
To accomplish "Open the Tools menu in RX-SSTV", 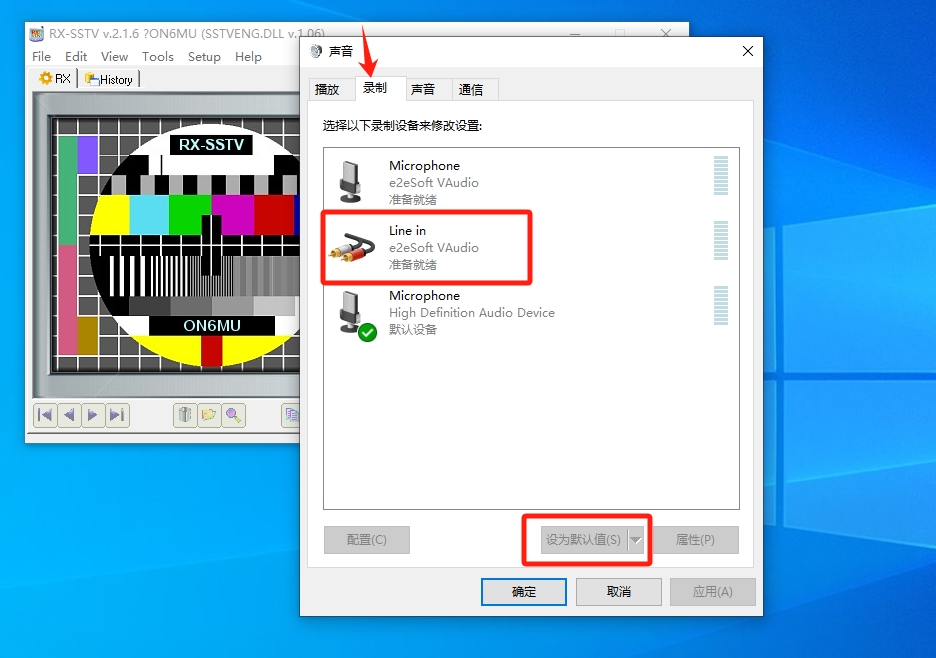I will click(158, 57).
